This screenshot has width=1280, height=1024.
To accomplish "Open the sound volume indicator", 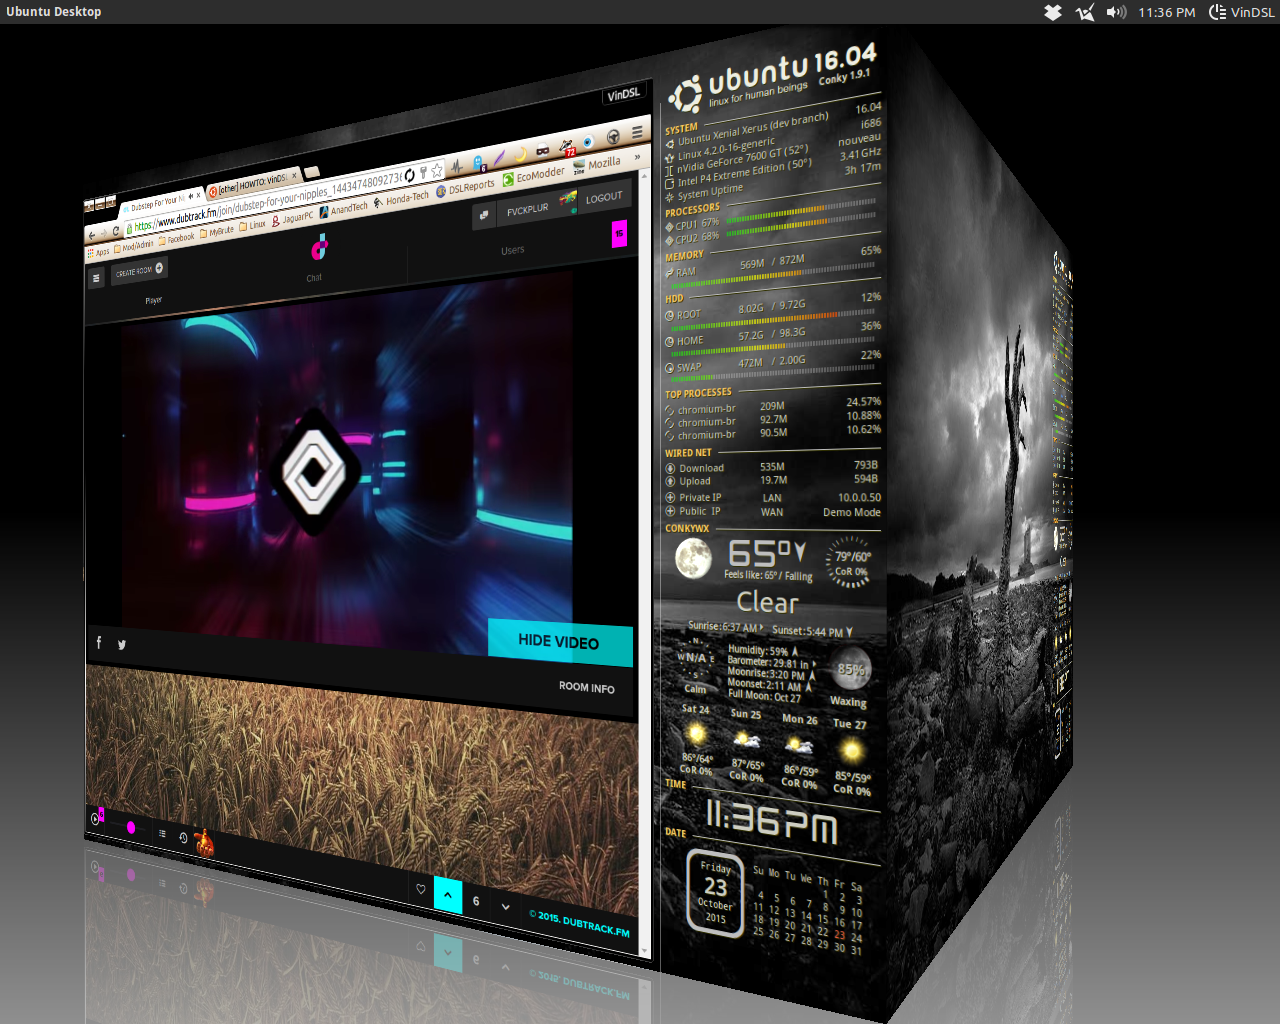I will [1116, 12].
